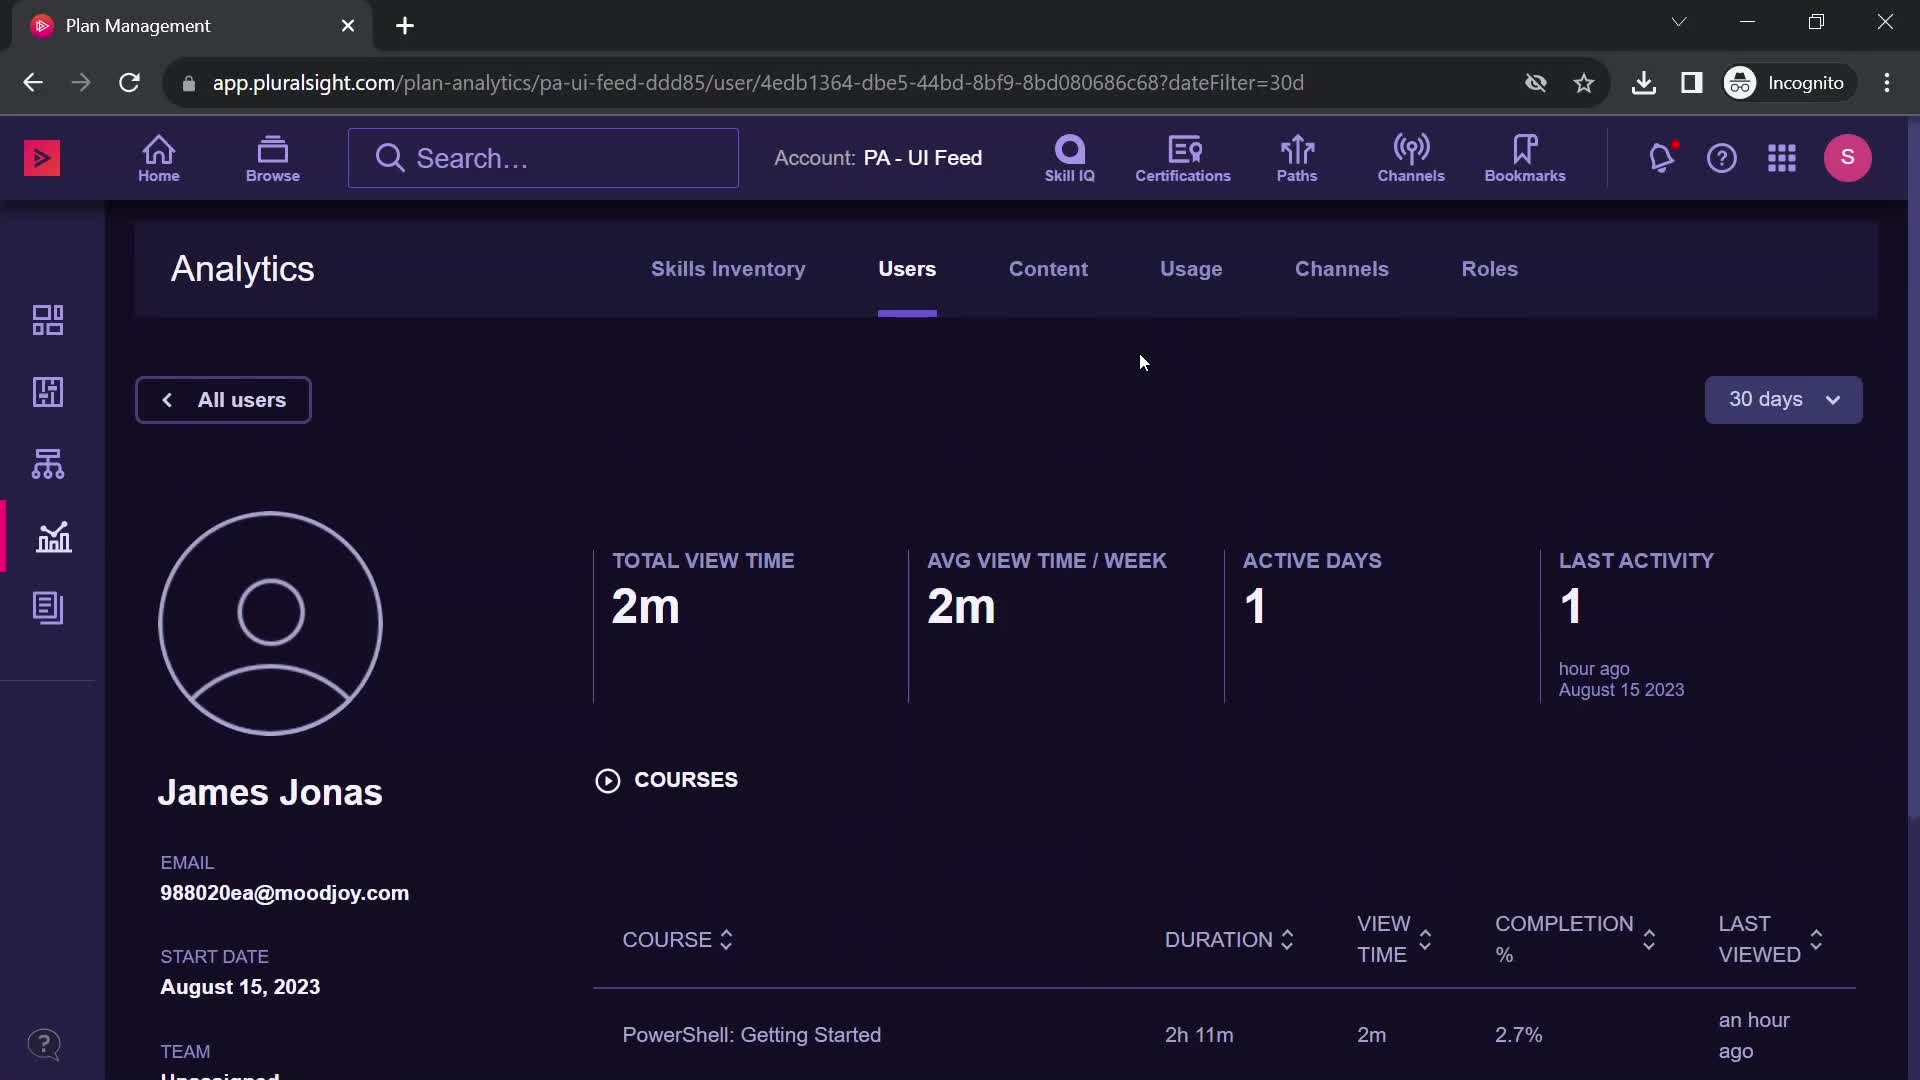Image resolution: width=1920 pixels, height=1080 pixels.
Task: Click the Search input field
Action: click(543, 158)
